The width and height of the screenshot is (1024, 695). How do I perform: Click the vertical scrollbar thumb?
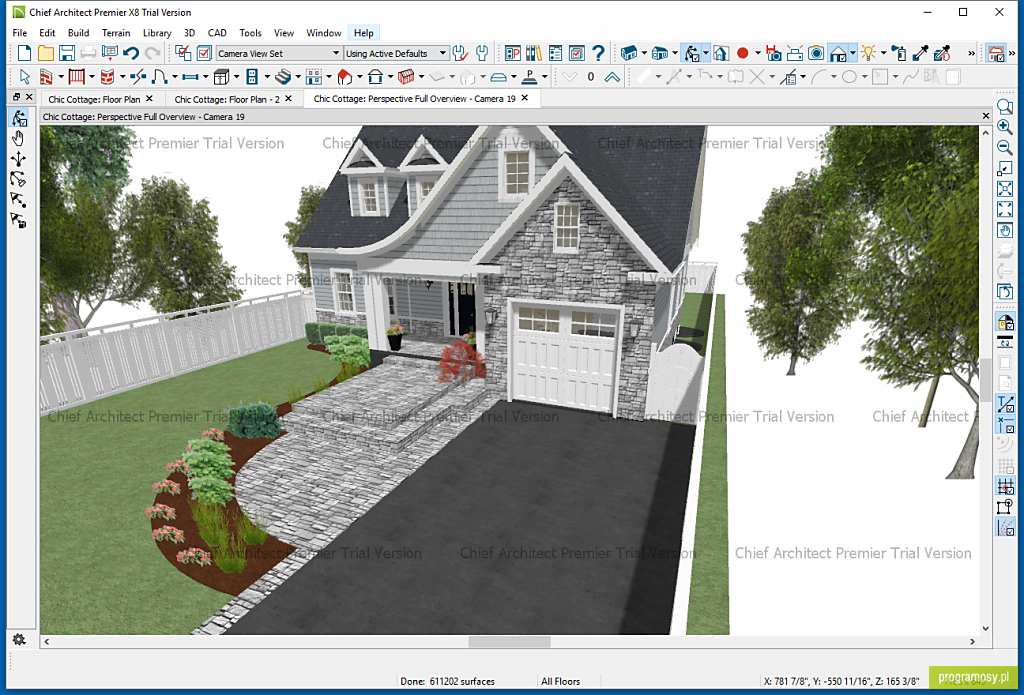[985, 380]
